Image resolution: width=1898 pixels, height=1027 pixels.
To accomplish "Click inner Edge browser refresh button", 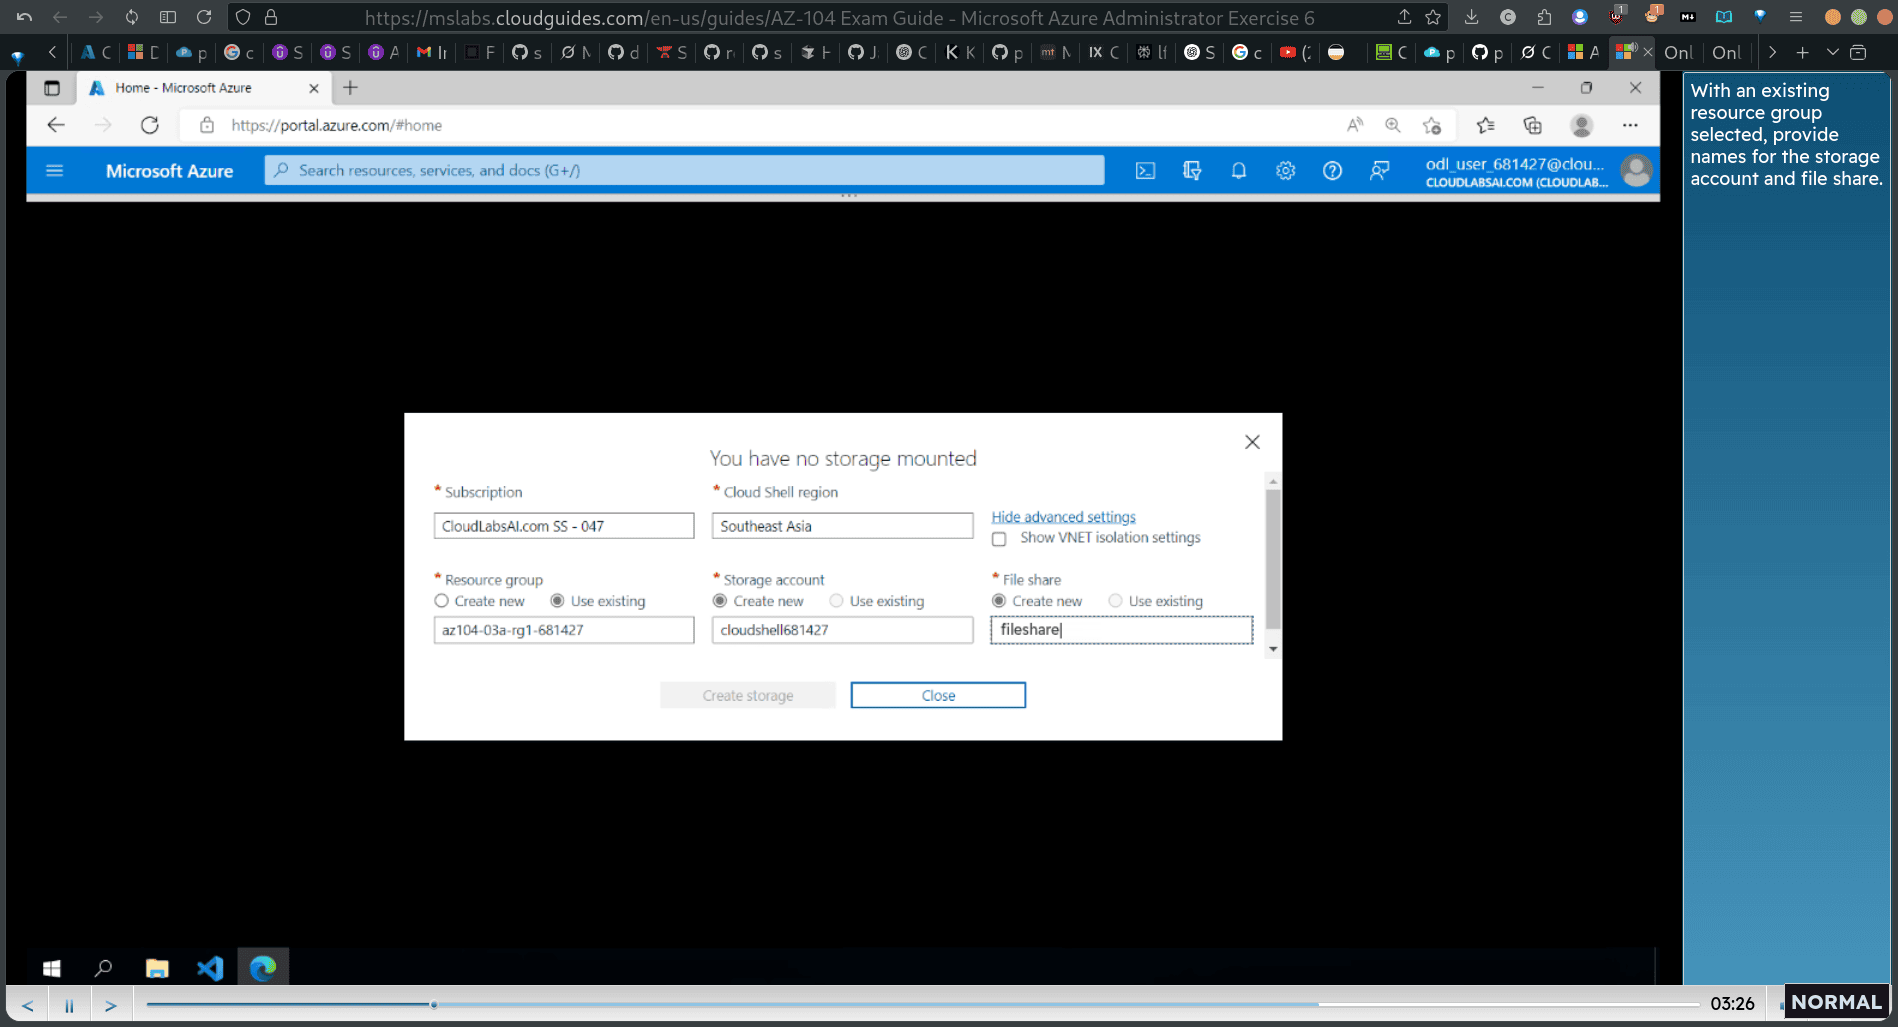I will [x=150, y=125].
